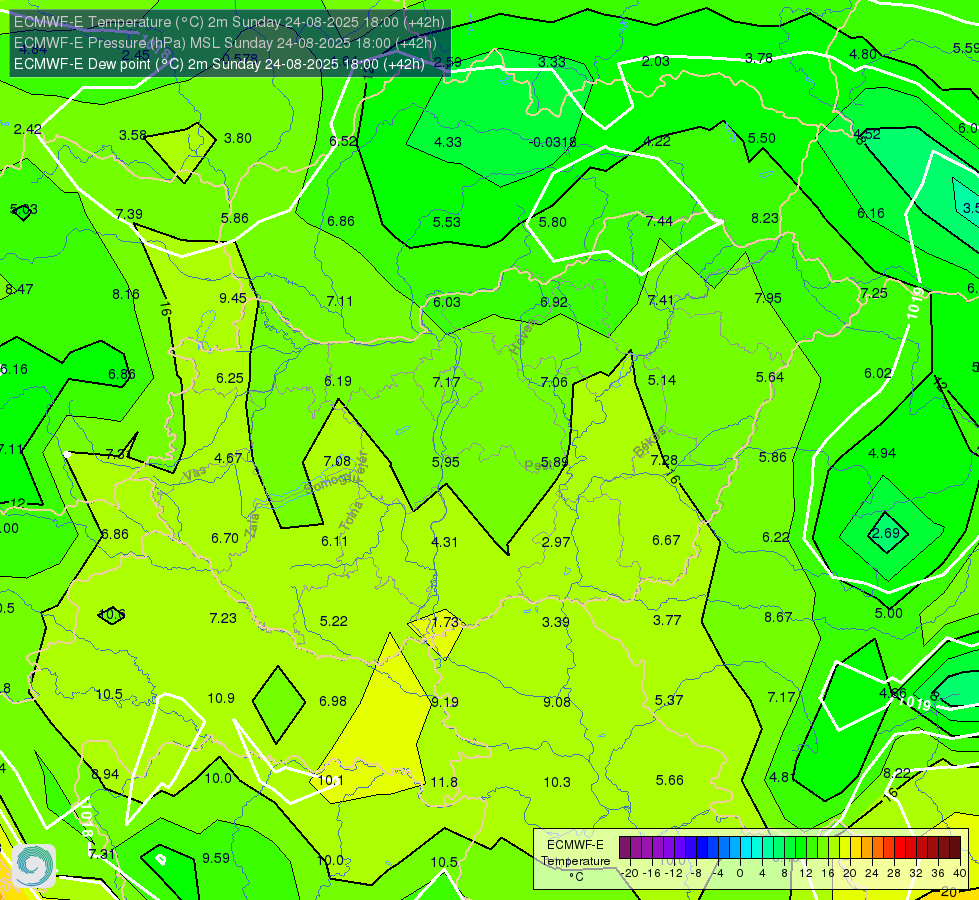Click the 8.94 dew point value
Viewport: 979px width, 900px height.
click(x=106, y=774)
